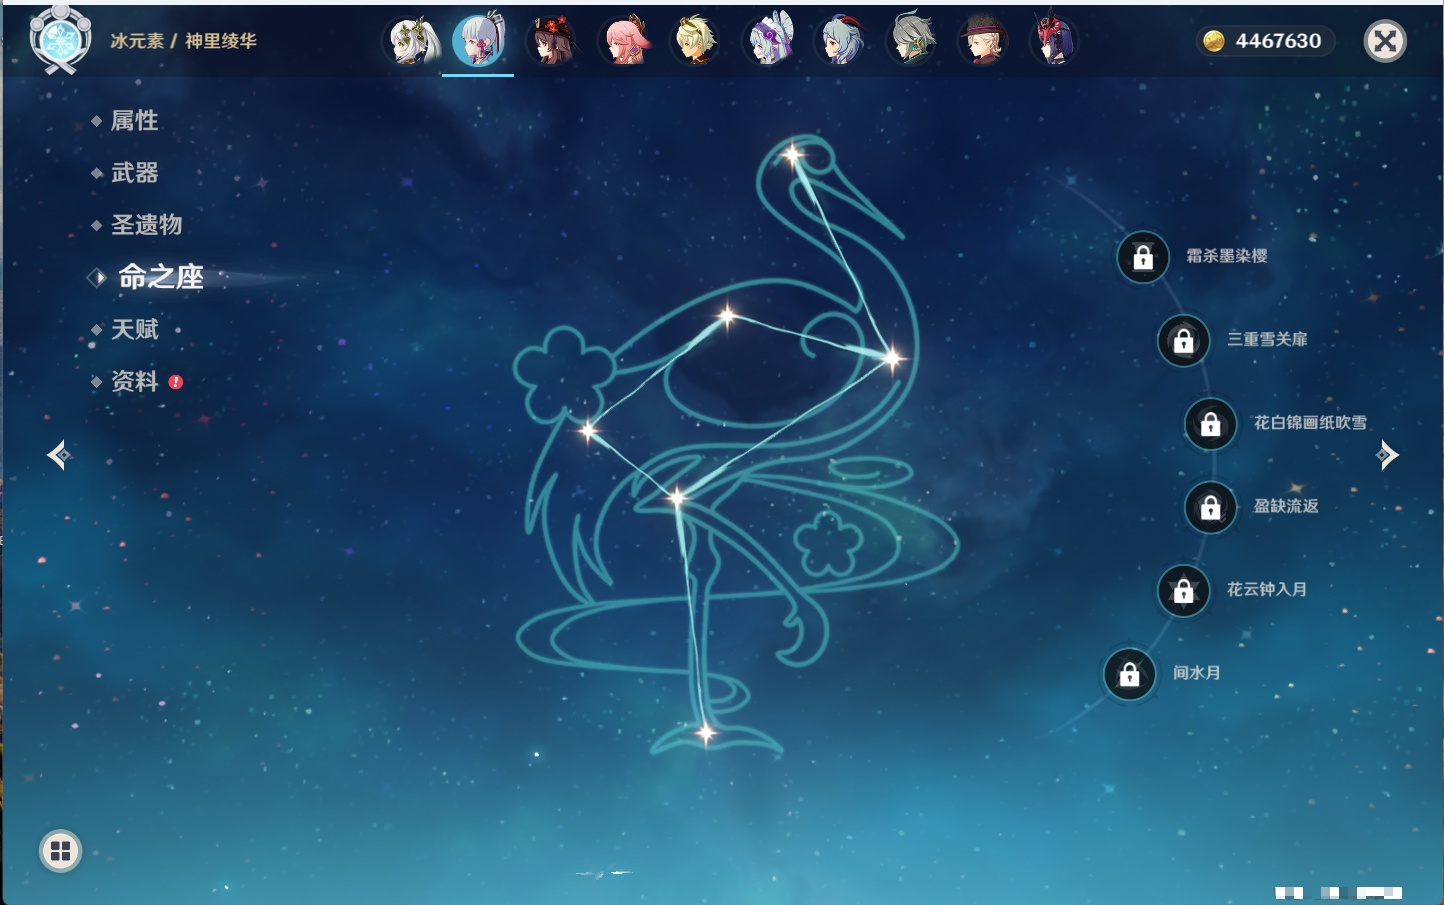The height and width of the screenshot is (905, 1444).
Task: Select the 花白锦画纸吹雪 constellation label
Action: [1309, 423]
